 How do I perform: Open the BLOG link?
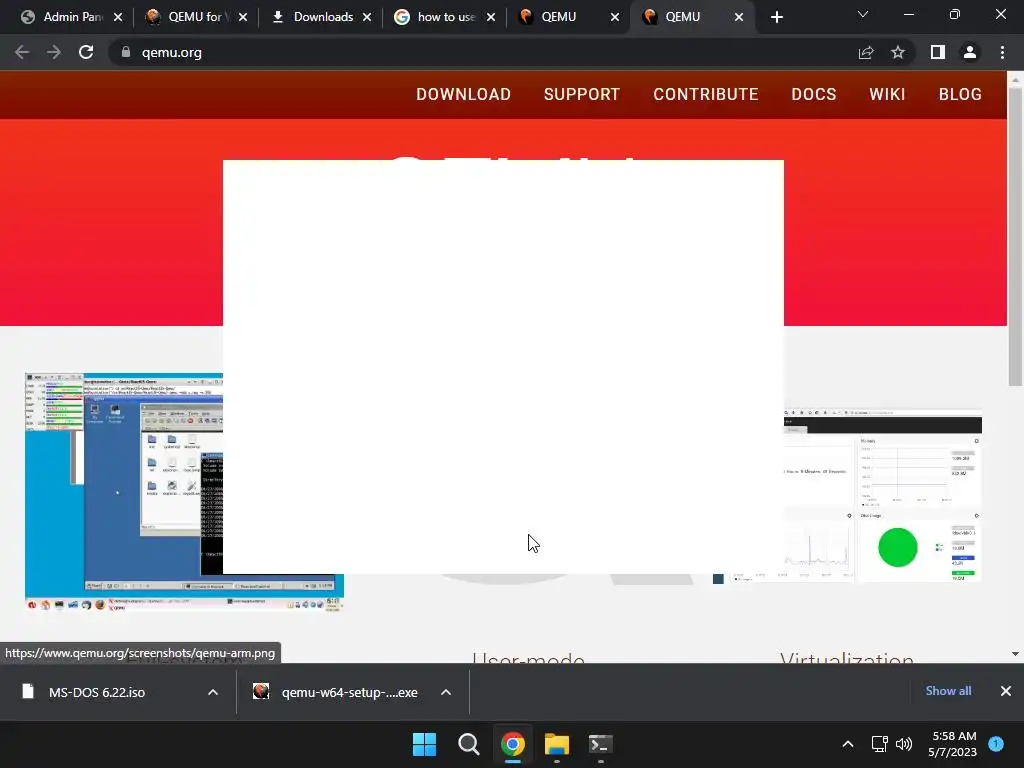pyautogui.click(x=960, y=94)
